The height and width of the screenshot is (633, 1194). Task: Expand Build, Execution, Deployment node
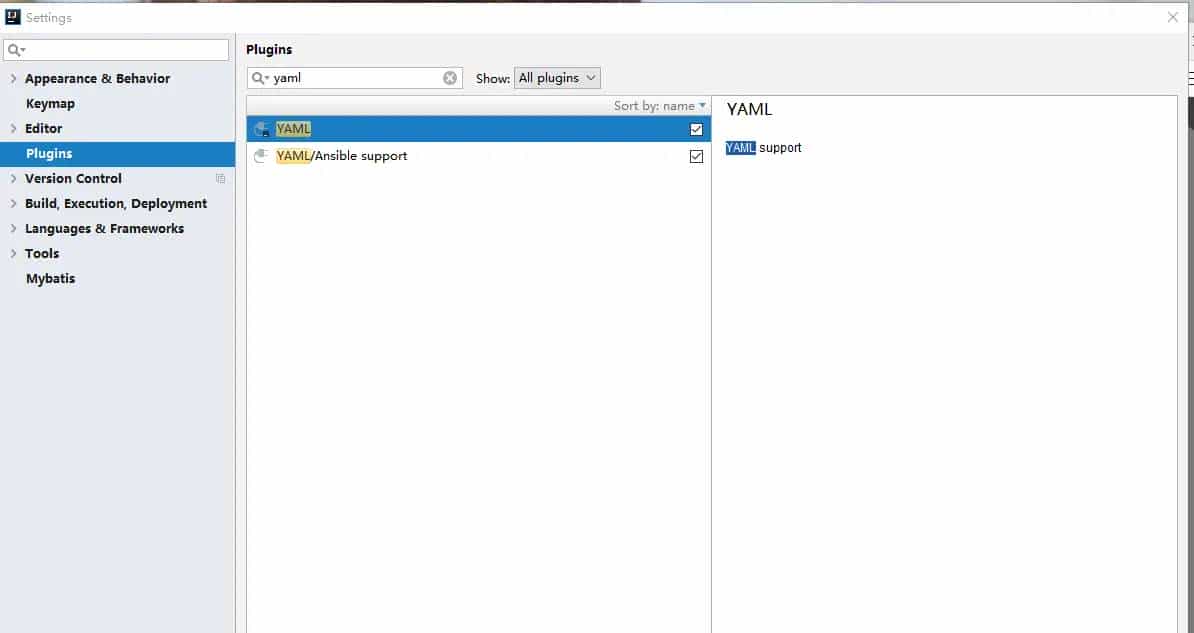click(x=13, y=203)
